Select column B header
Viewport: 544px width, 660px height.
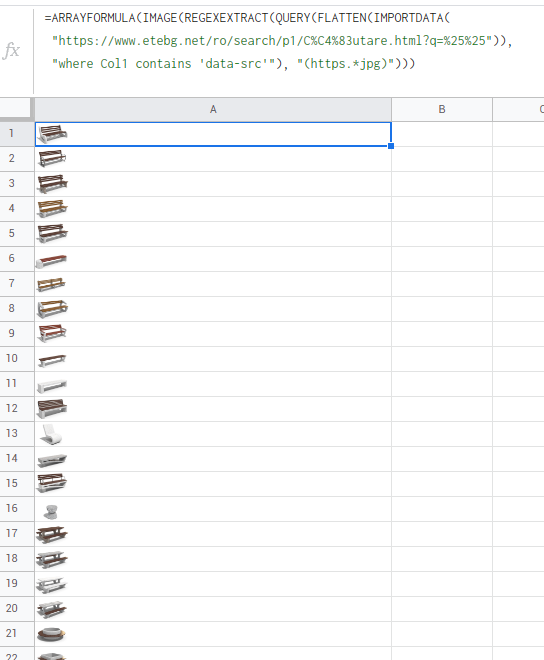click(442, 109)
